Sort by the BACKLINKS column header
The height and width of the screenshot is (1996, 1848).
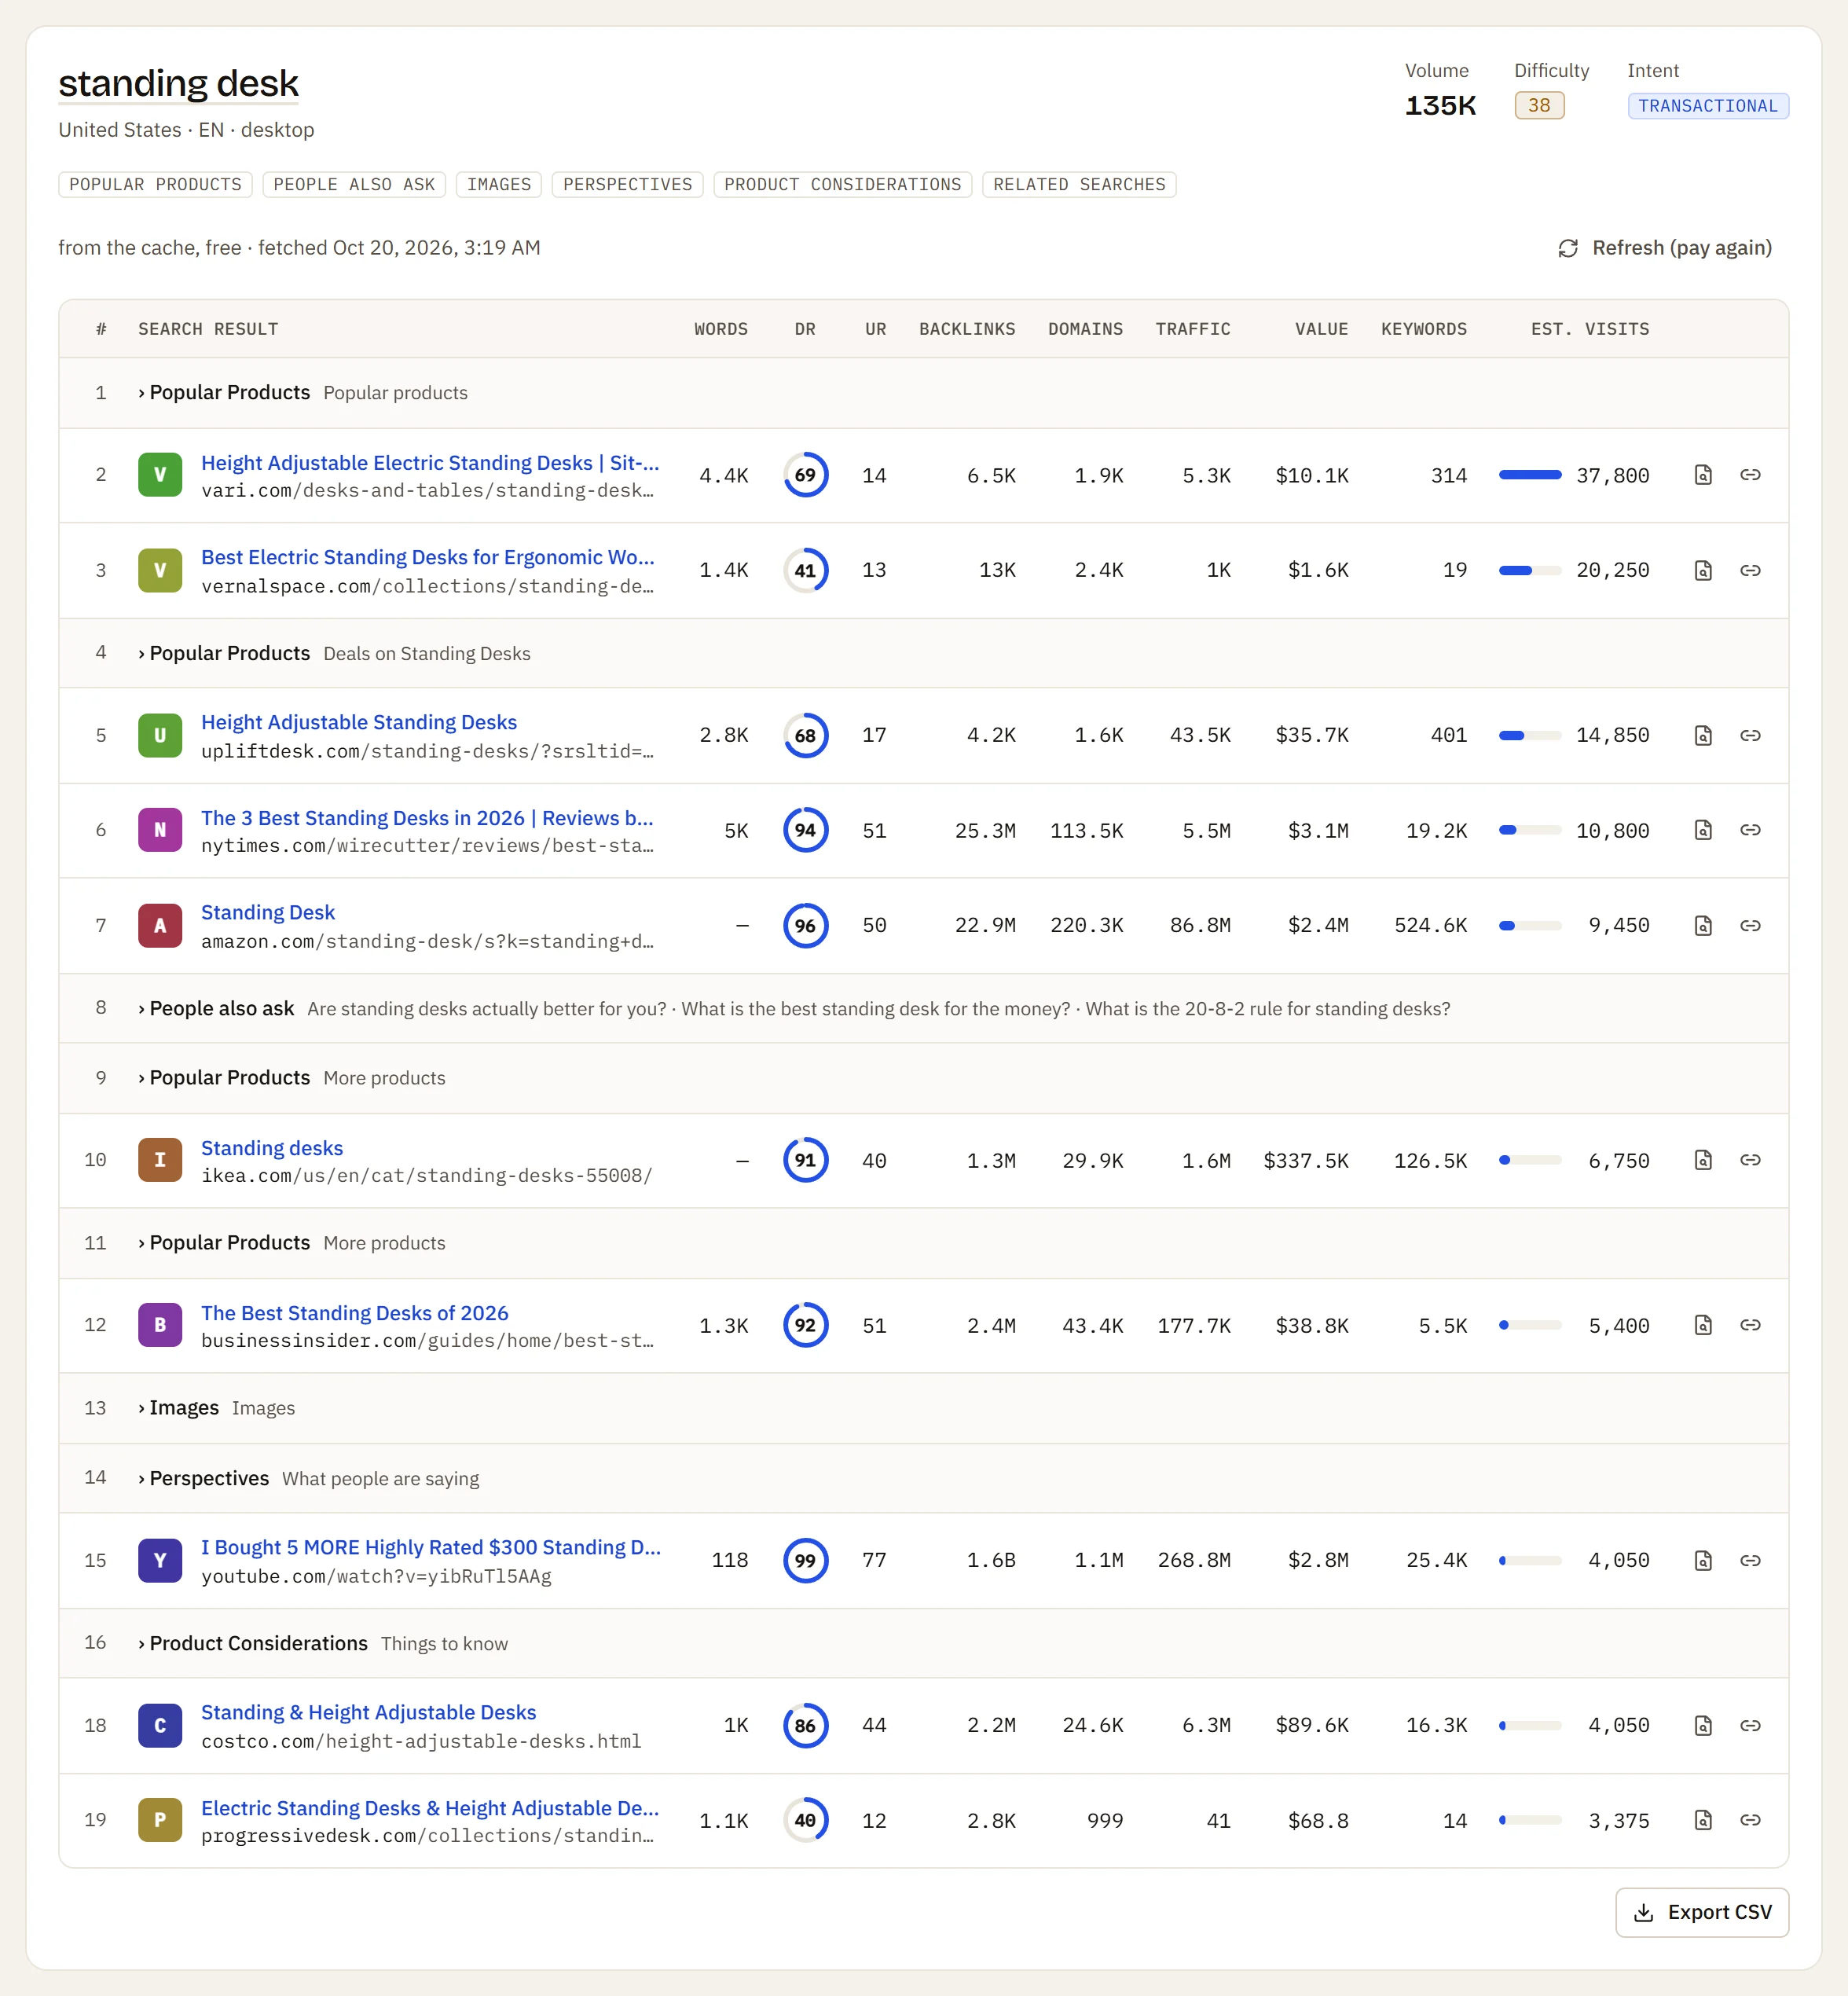pyautogui.click(x=967, y=329)
